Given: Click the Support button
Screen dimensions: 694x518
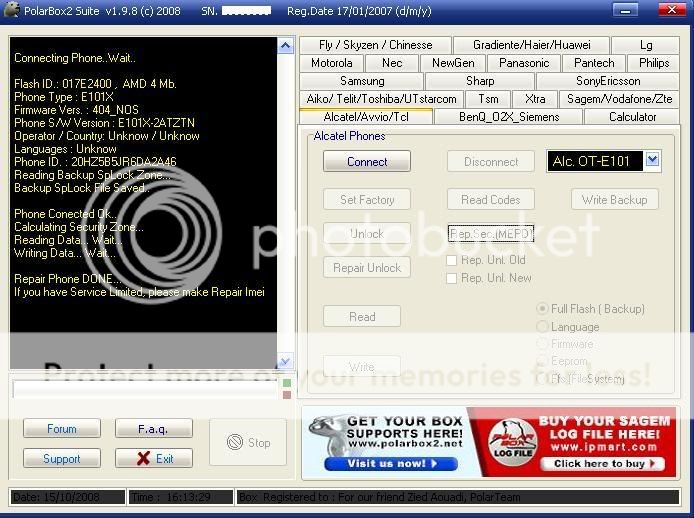Looking at the screenshot, I should (62, 458).
